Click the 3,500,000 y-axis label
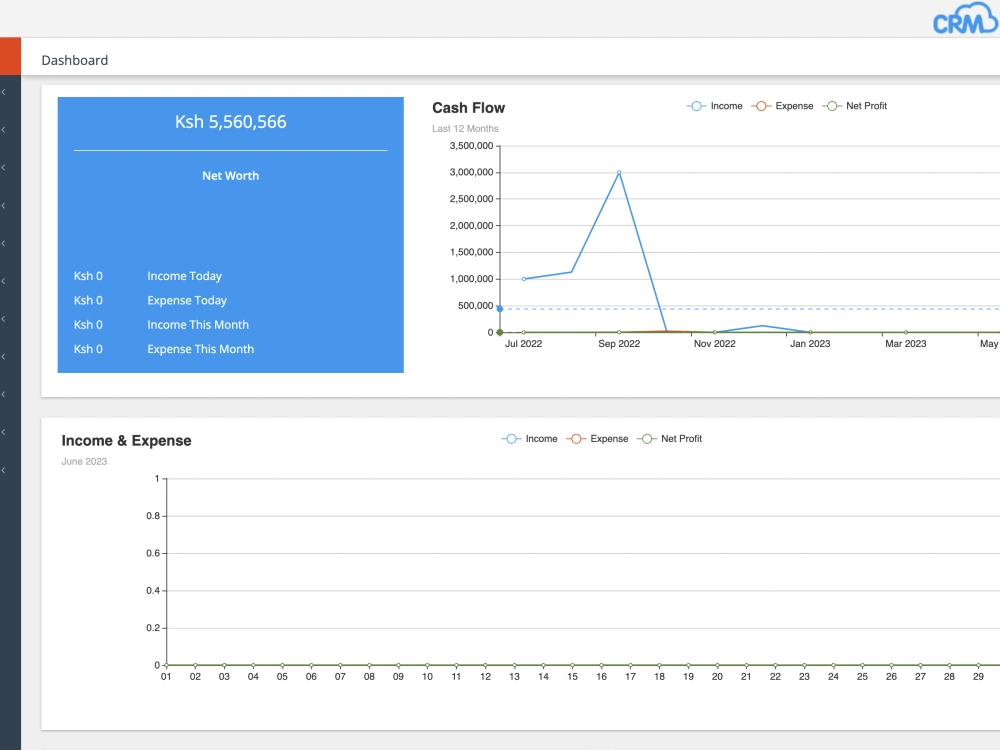The height and width of the screenshot is (750, 1000). (471, 145)
